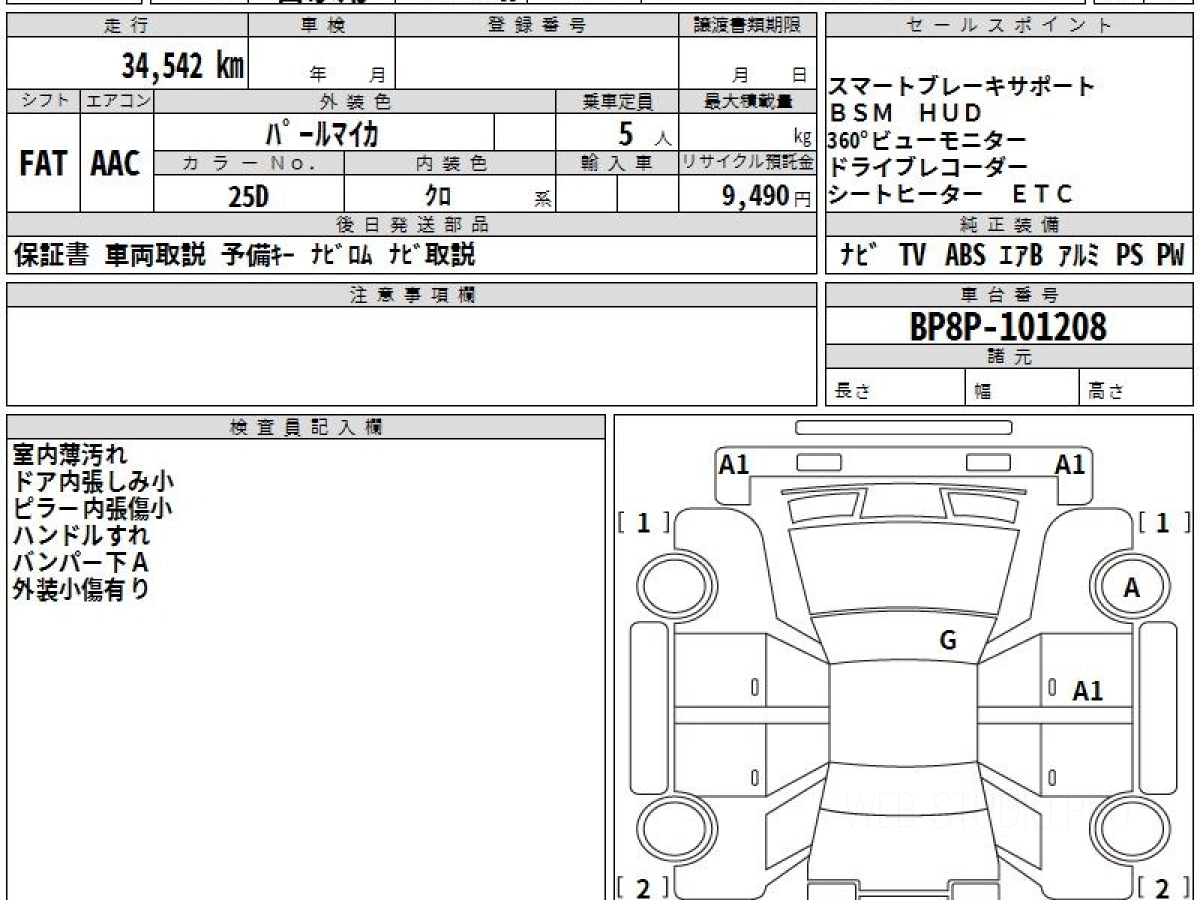Viewport: 1200px width, 900px height.
Task: Click the seating capacity value 5 人
Action: click(643, 132)
